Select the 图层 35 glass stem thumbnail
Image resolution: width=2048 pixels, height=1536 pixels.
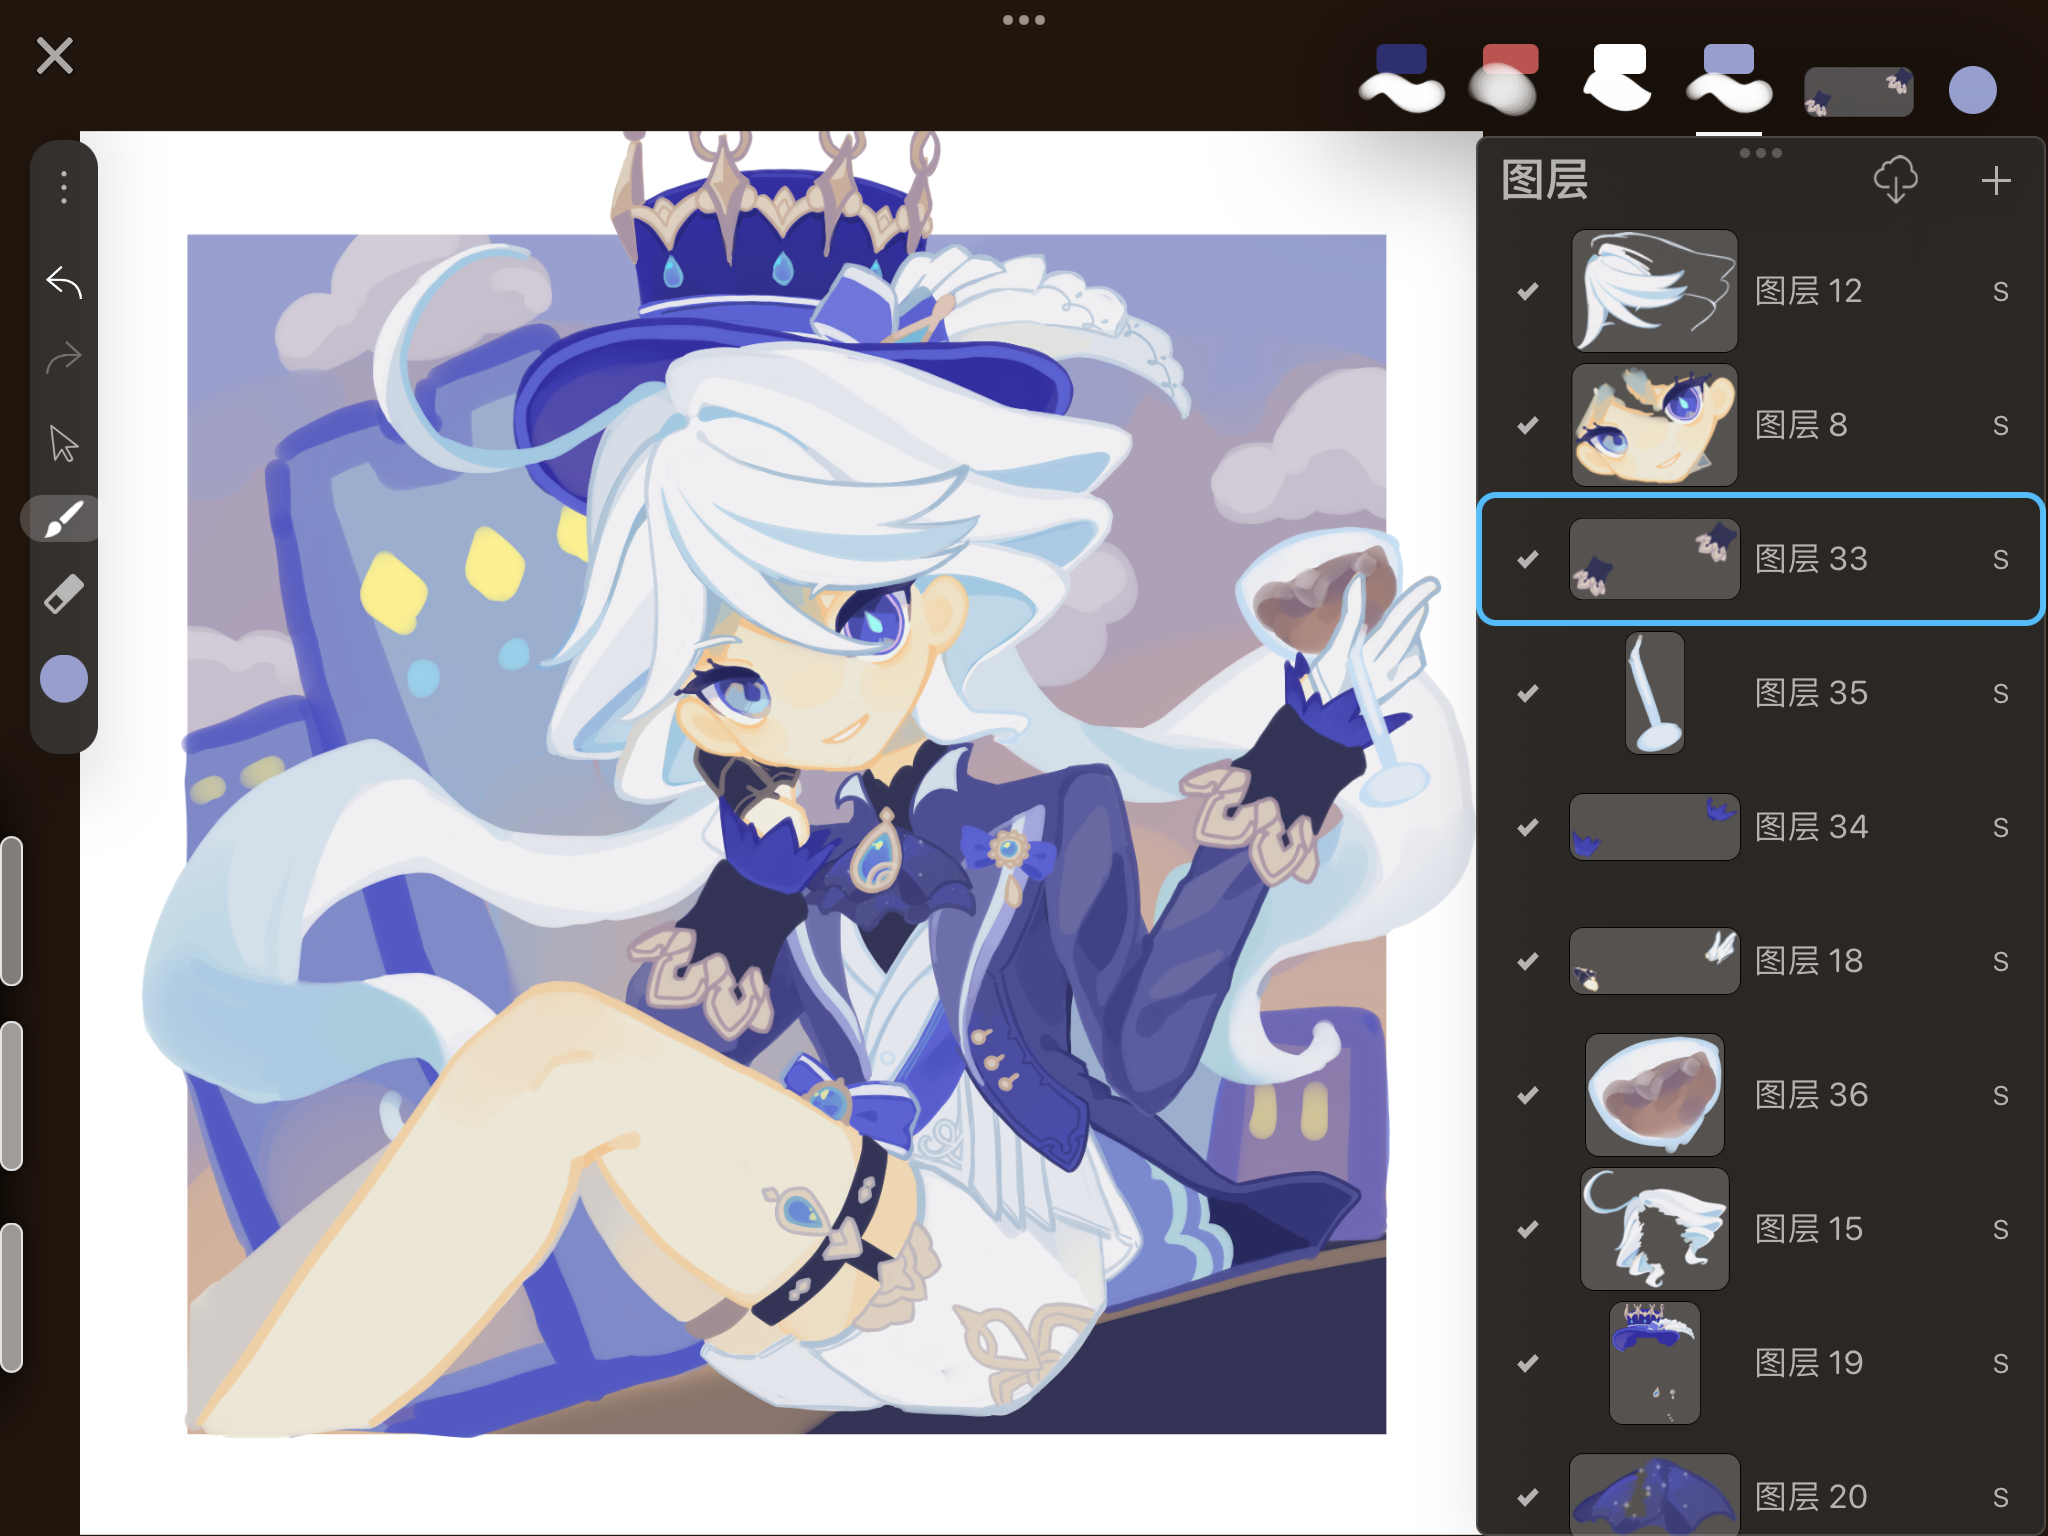[1655, 693]
